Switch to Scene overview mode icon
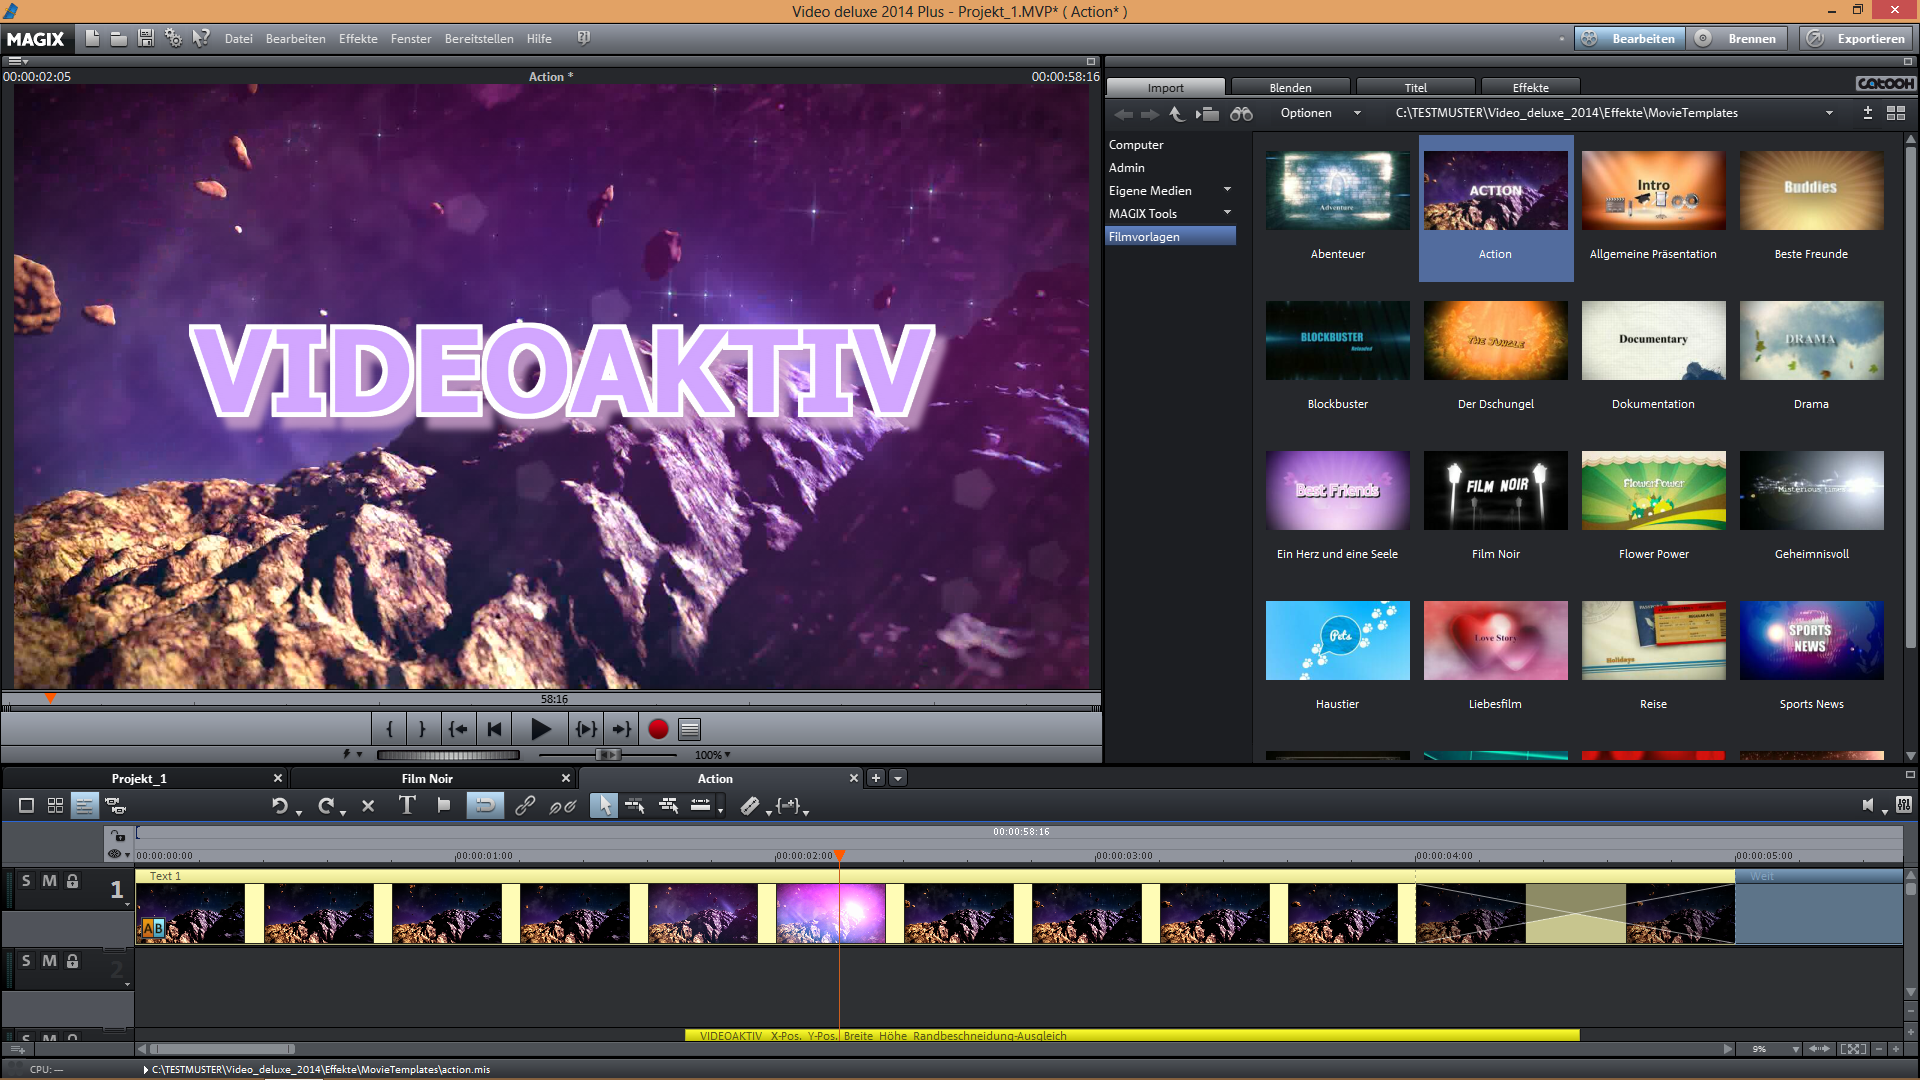Viewport: 1920px width, 1080px height. pos(56,805)
